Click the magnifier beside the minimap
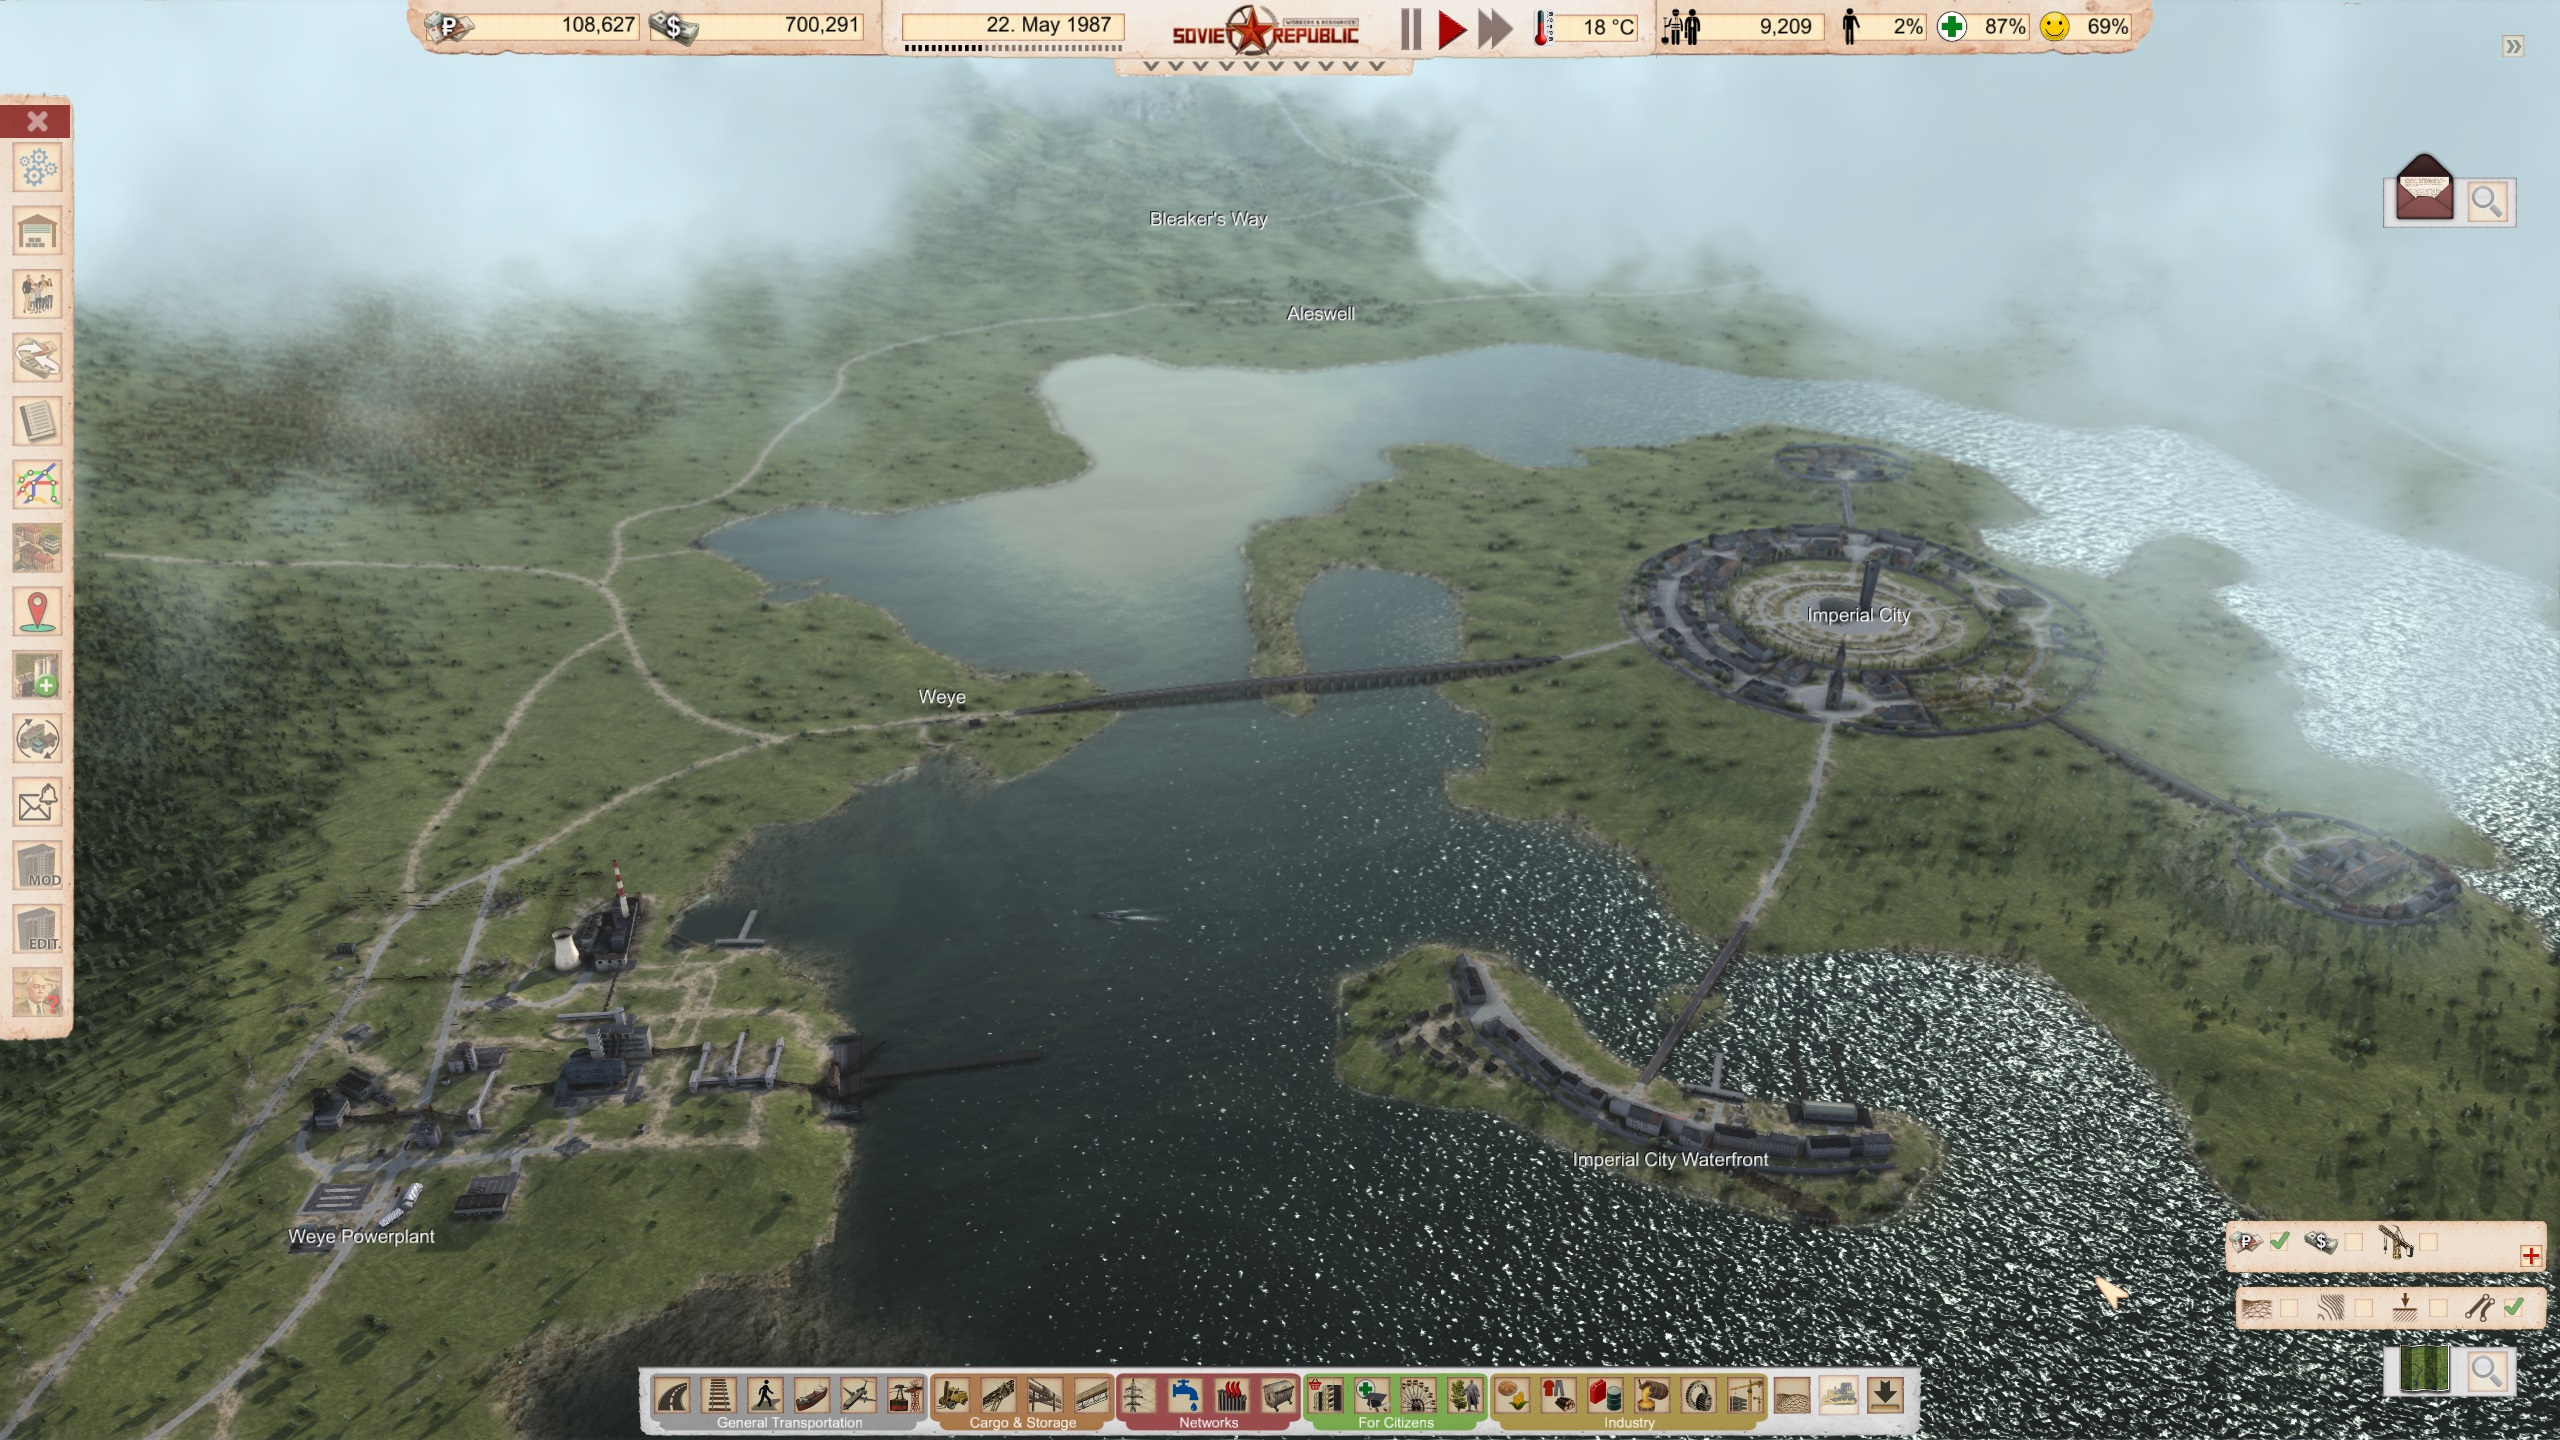 tap(2486, 1371)
